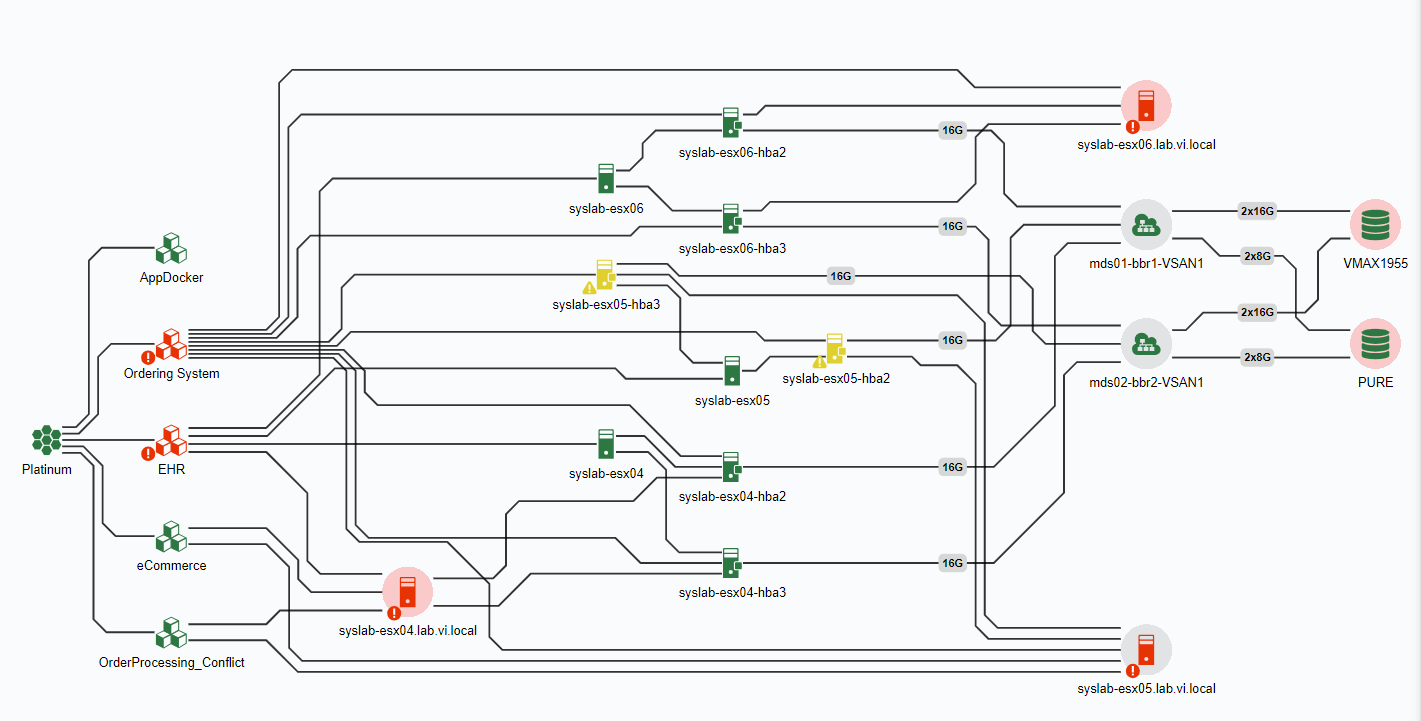Image resolution: width=1421 pixels, height=721 pixels.
Task: Click the 16G link label of syslab-esx05-hba2
Action: 952,340
